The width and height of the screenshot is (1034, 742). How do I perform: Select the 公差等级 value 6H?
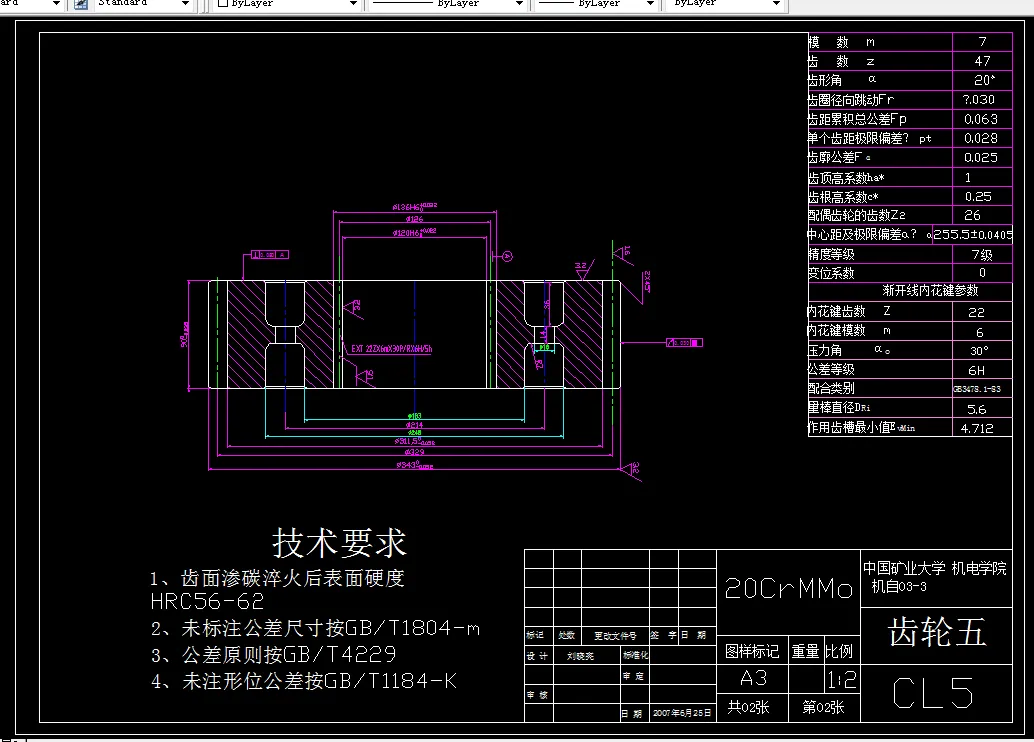click(x=977, y=371)
